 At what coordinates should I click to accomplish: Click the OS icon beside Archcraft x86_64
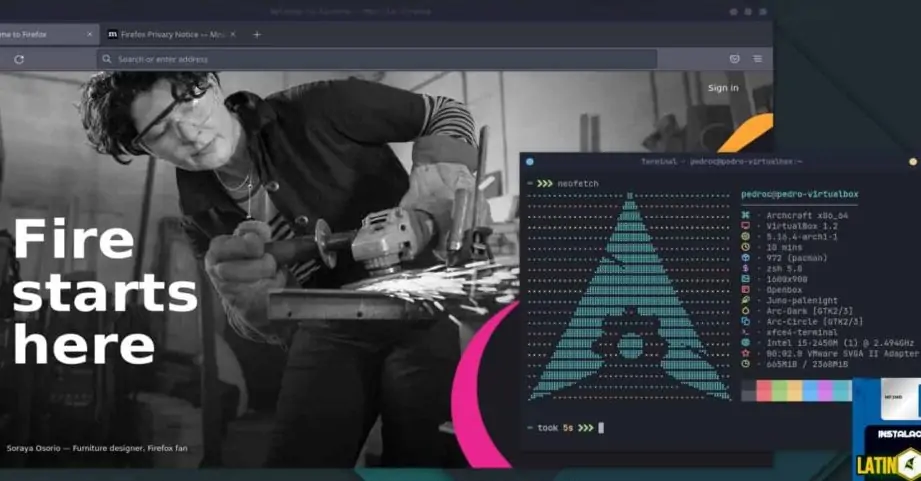point(745,216)
